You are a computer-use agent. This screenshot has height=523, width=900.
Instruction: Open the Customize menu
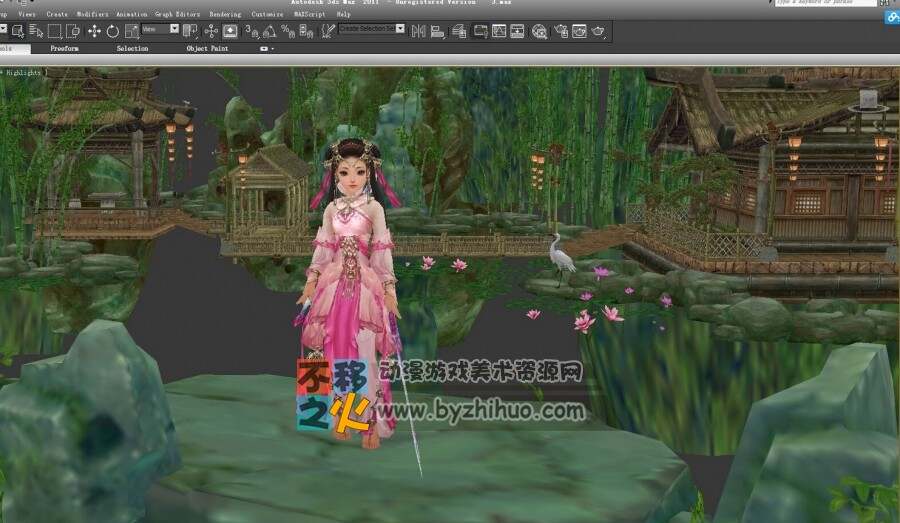tap(267, 14)
